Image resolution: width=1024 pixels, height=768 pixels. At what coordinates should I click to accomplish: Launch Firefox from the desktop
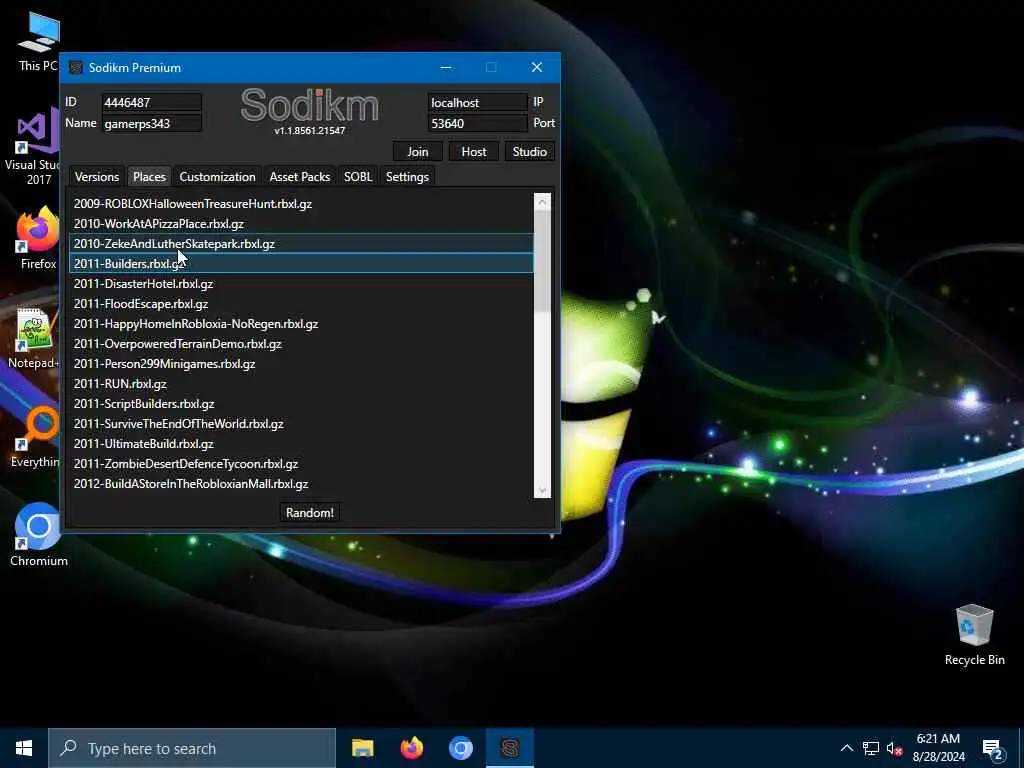pos(38,238)
